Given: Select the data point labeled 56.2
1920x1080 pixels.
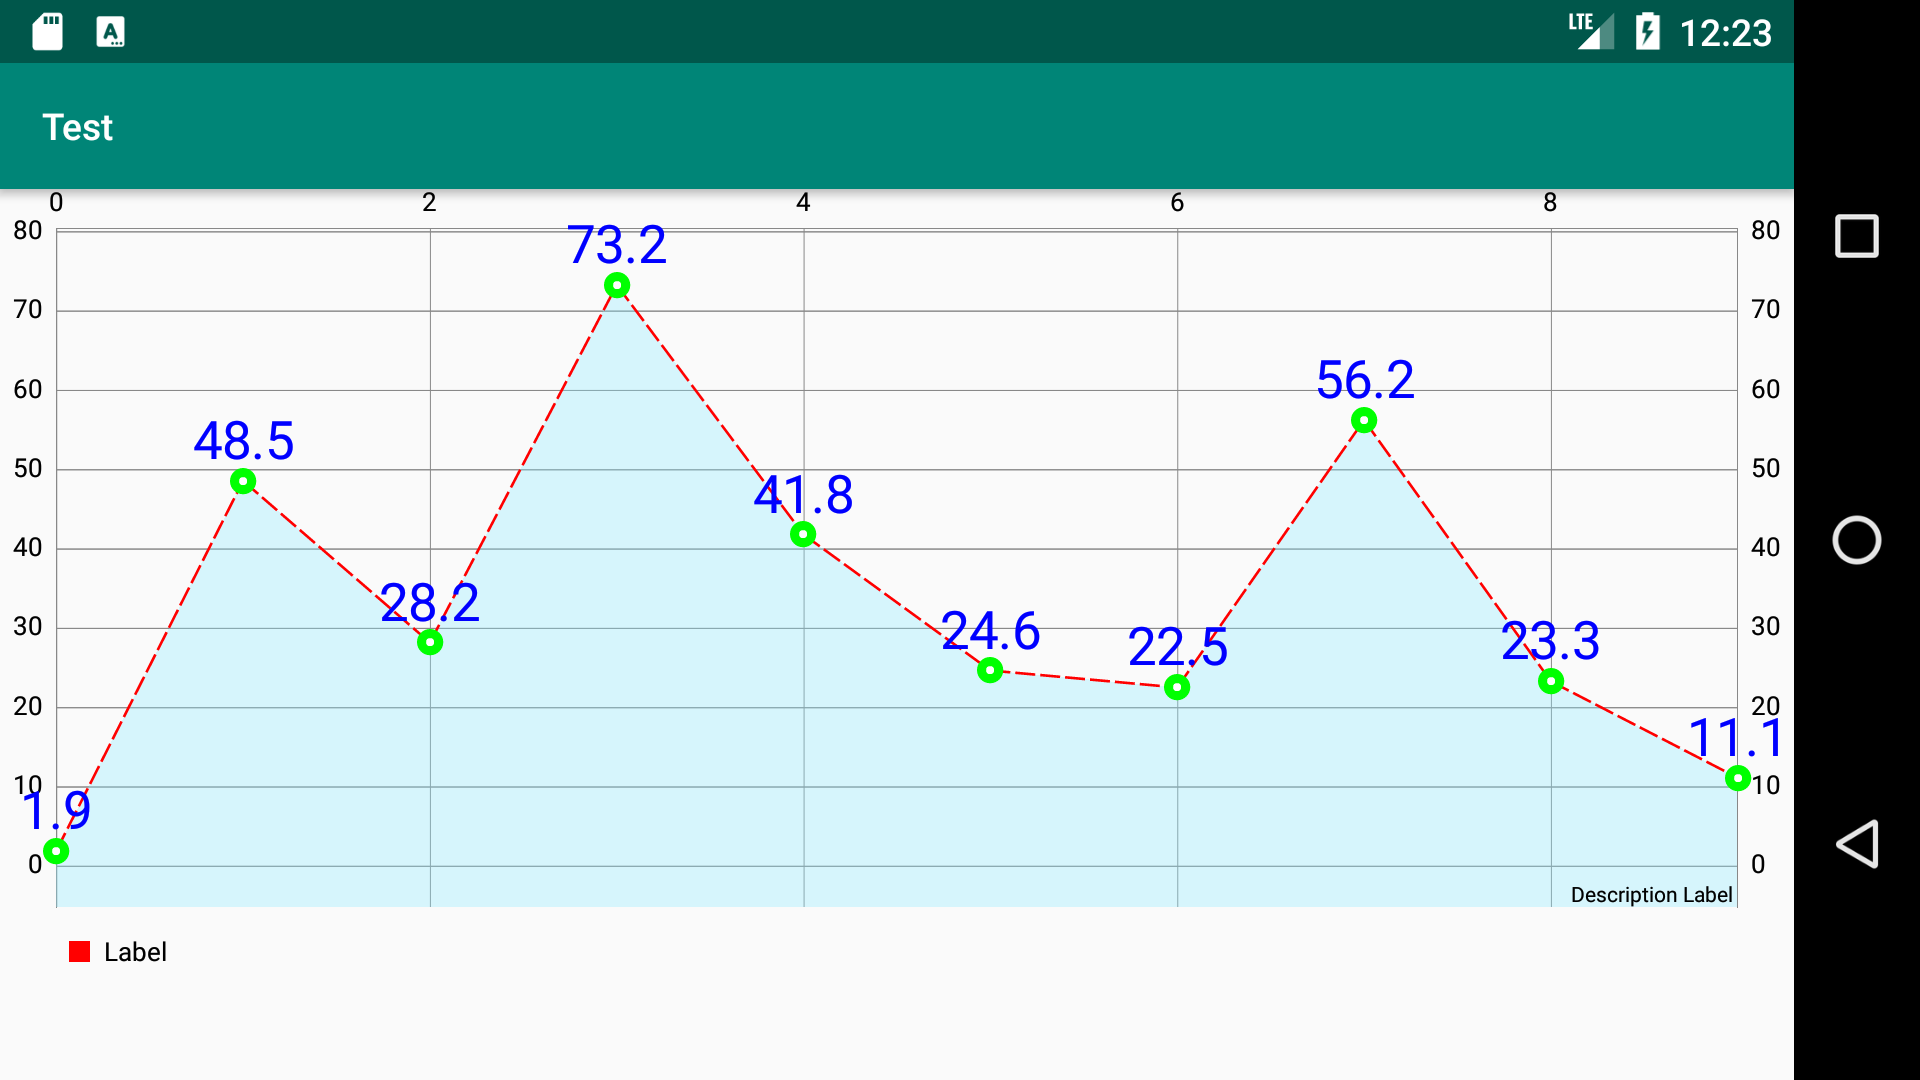Looking at the screenshot, I should pos(1364,419).
